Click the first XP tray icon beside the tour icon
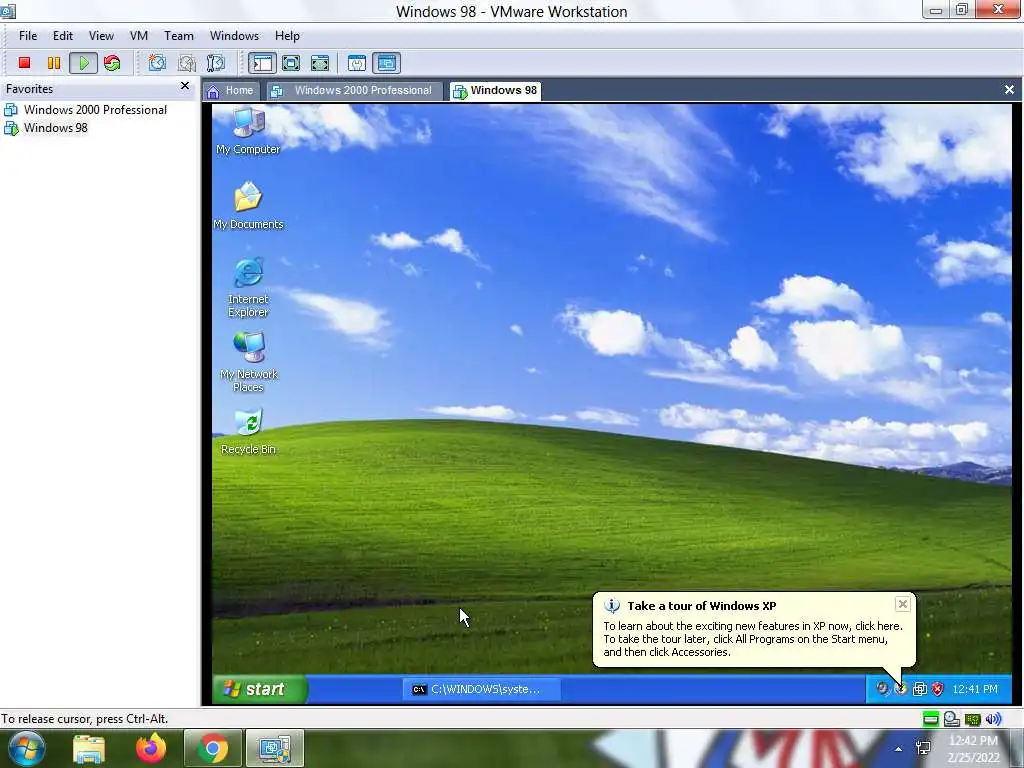 (x=883, y=689)
